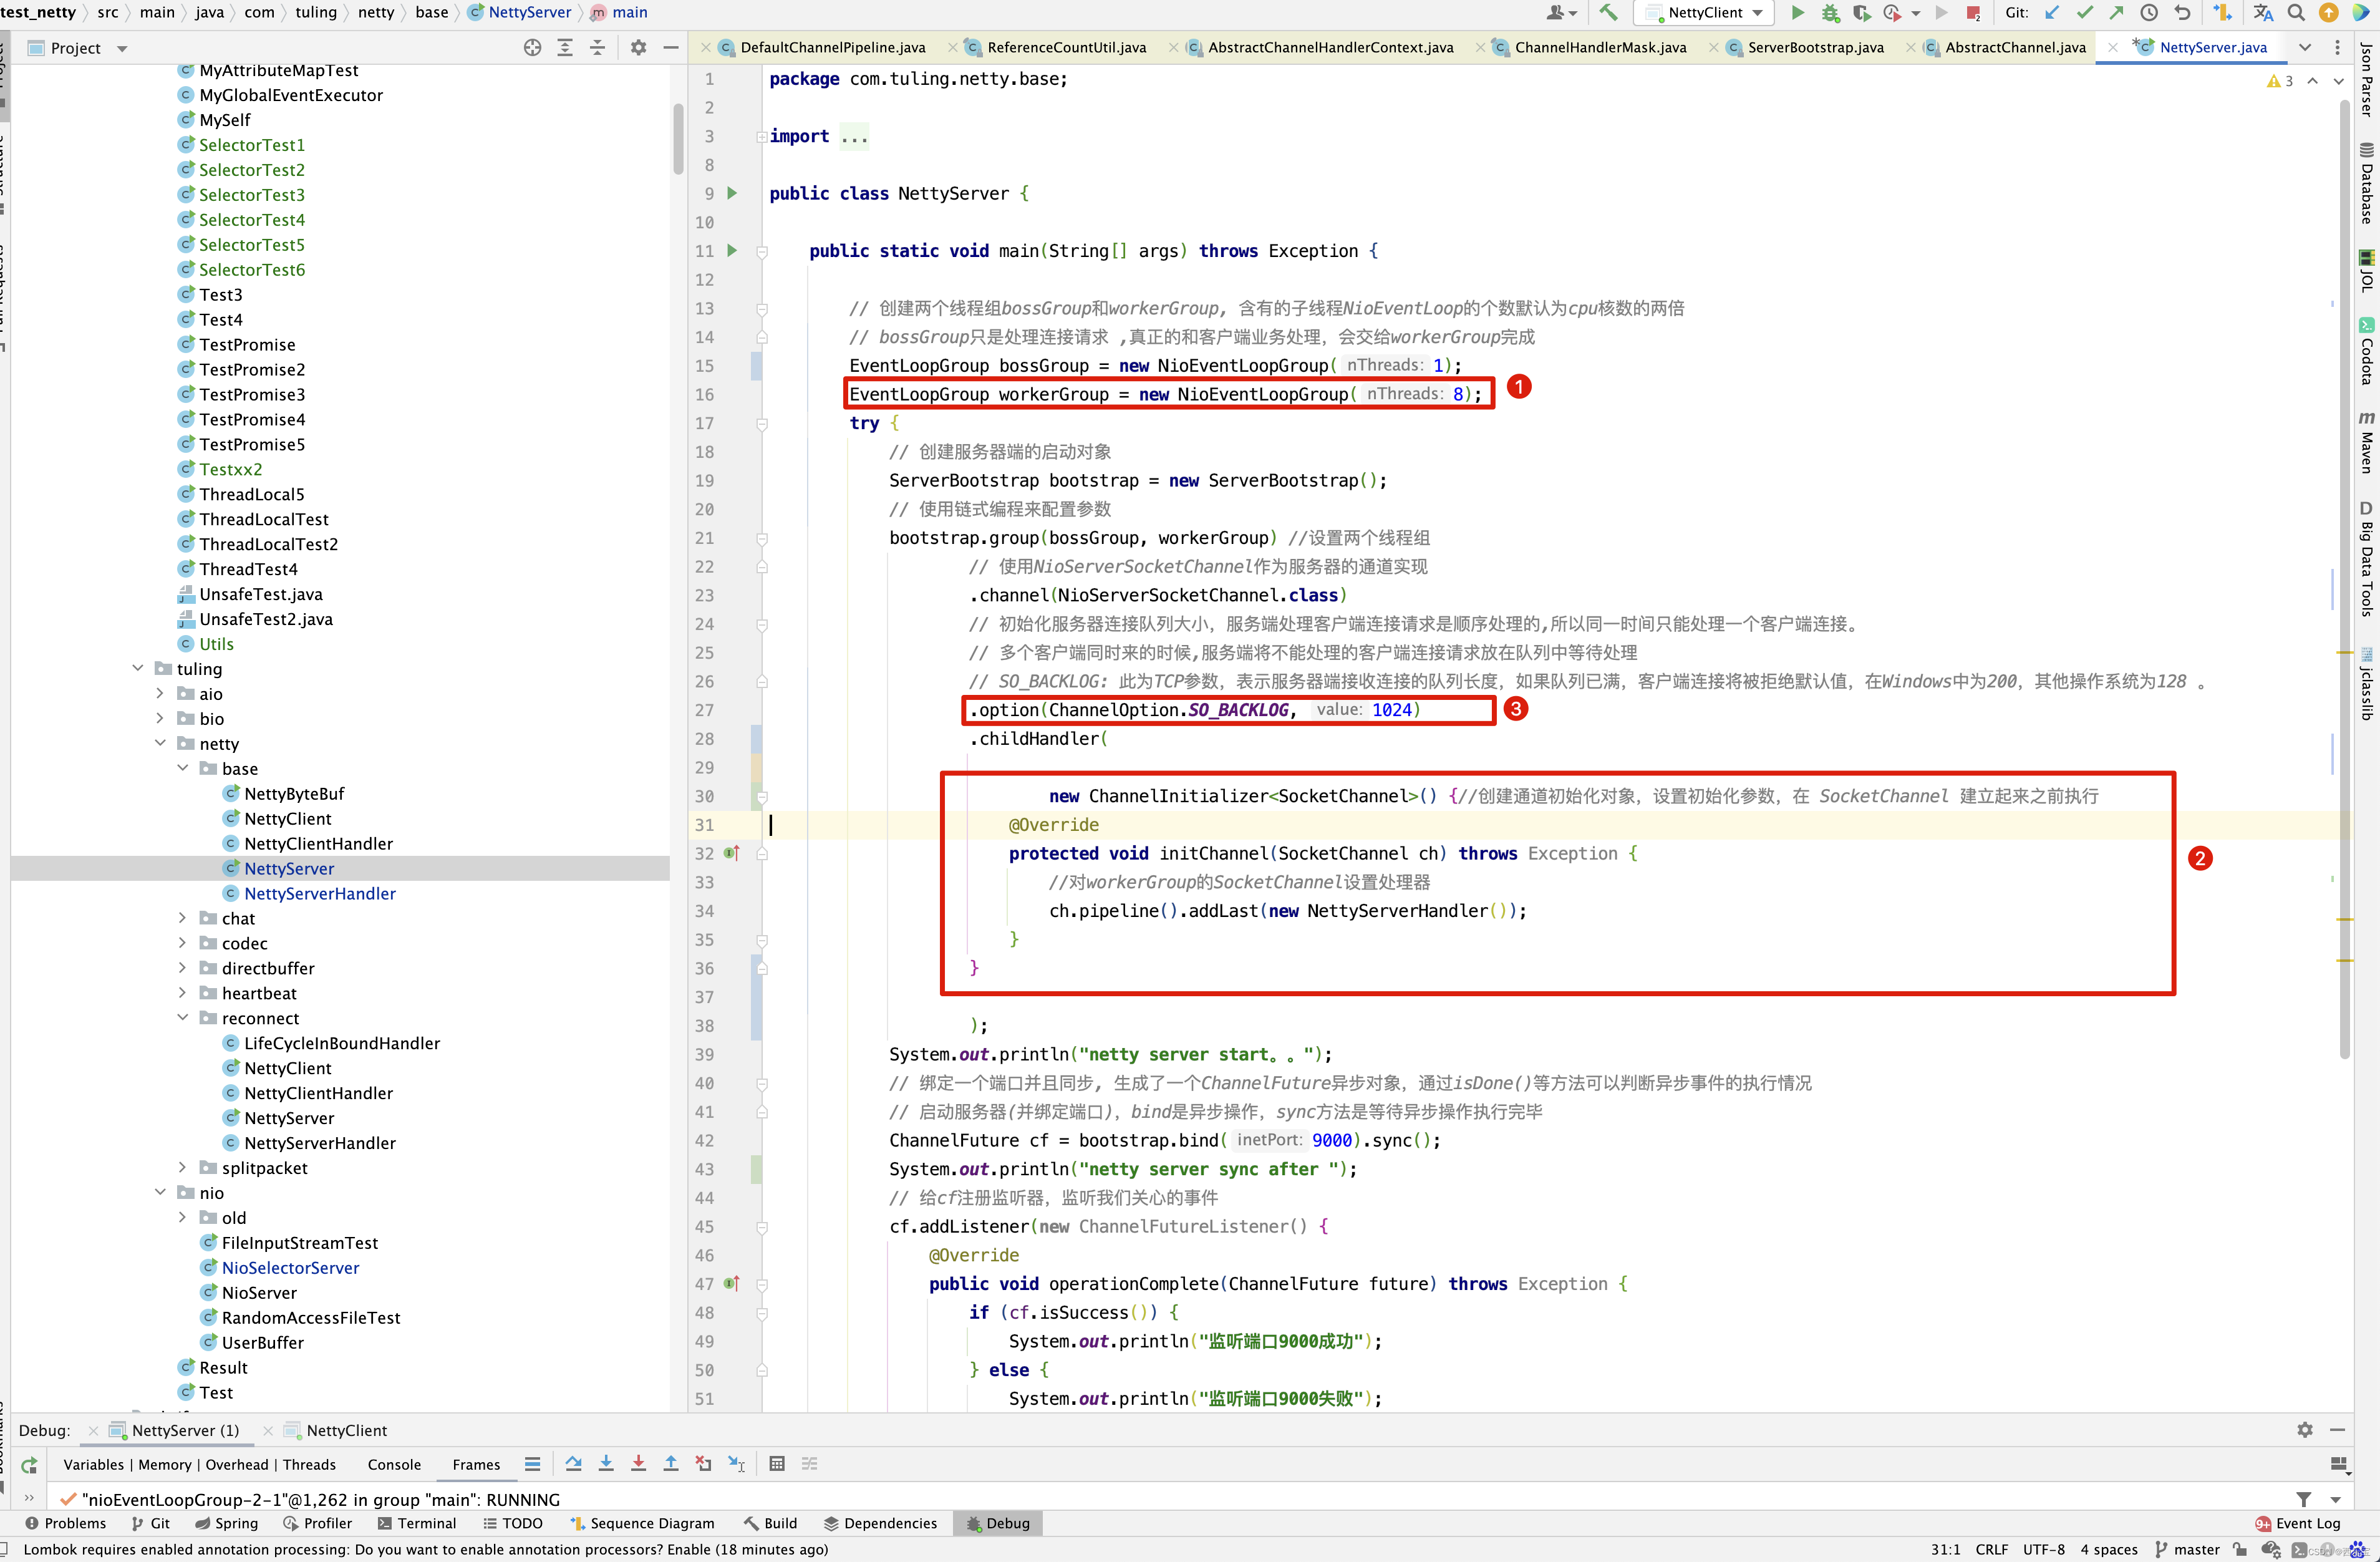Click the Build project hammer icon
This screenshot has width=2380, height=1562.
[x=1608, y=13]
